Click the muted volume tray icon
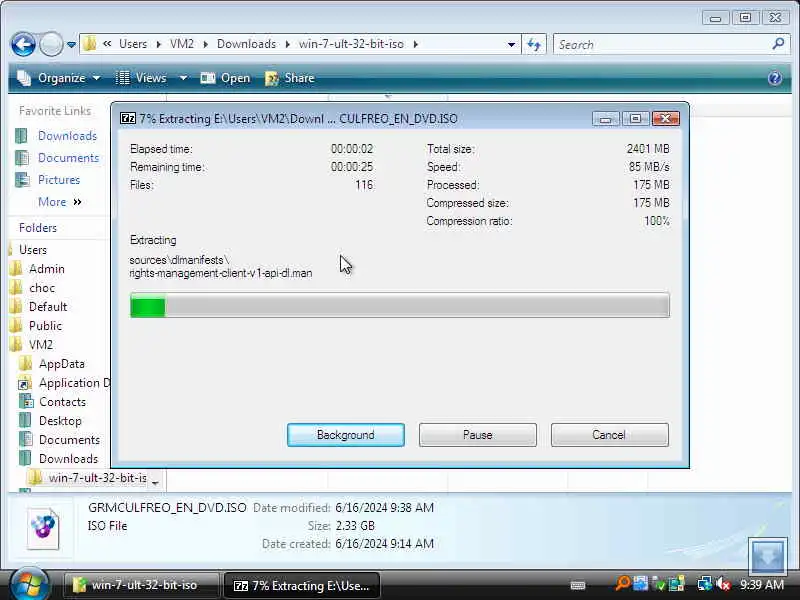The height and width of the screenshot is (600, 800). click(x=723, y=584)
